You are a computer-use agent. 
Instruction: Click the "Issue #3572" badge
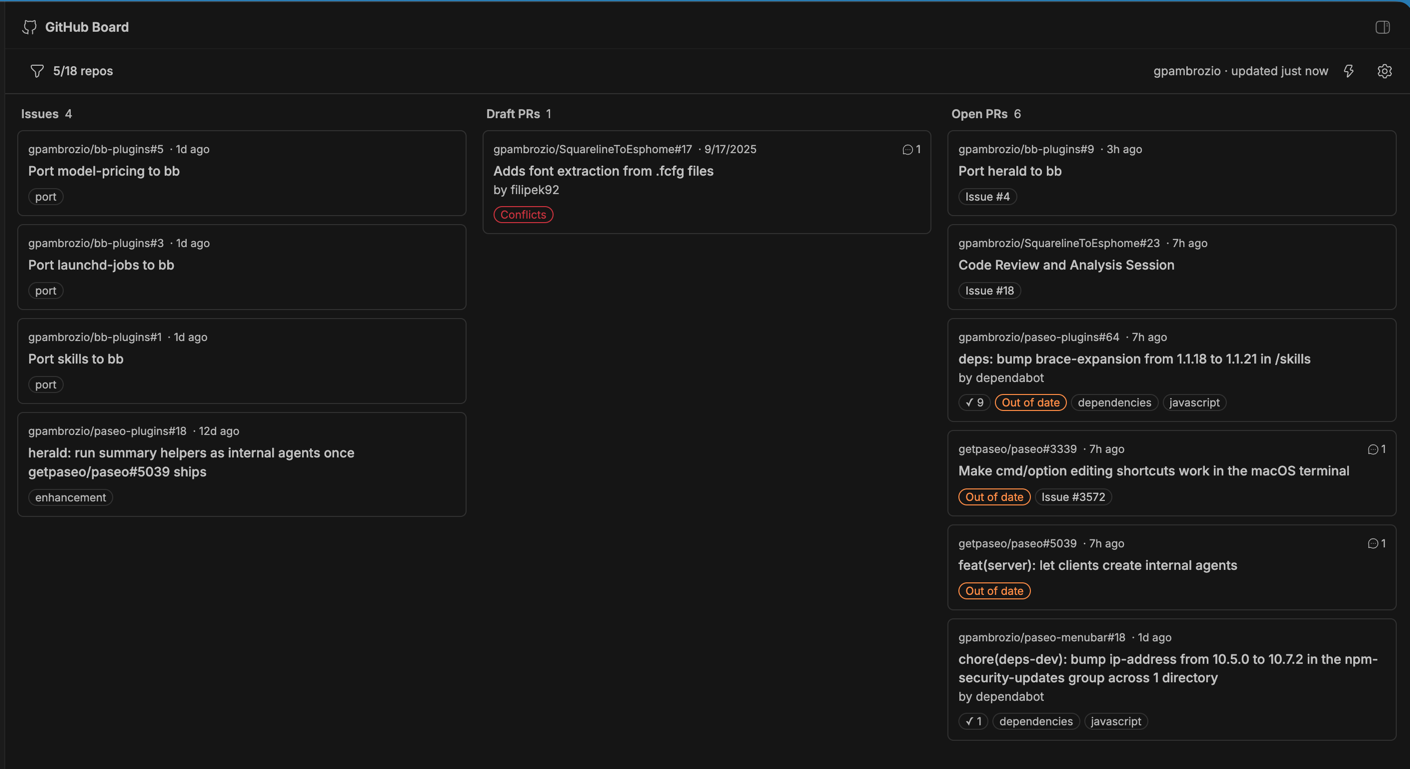[x=1073, y=497]
